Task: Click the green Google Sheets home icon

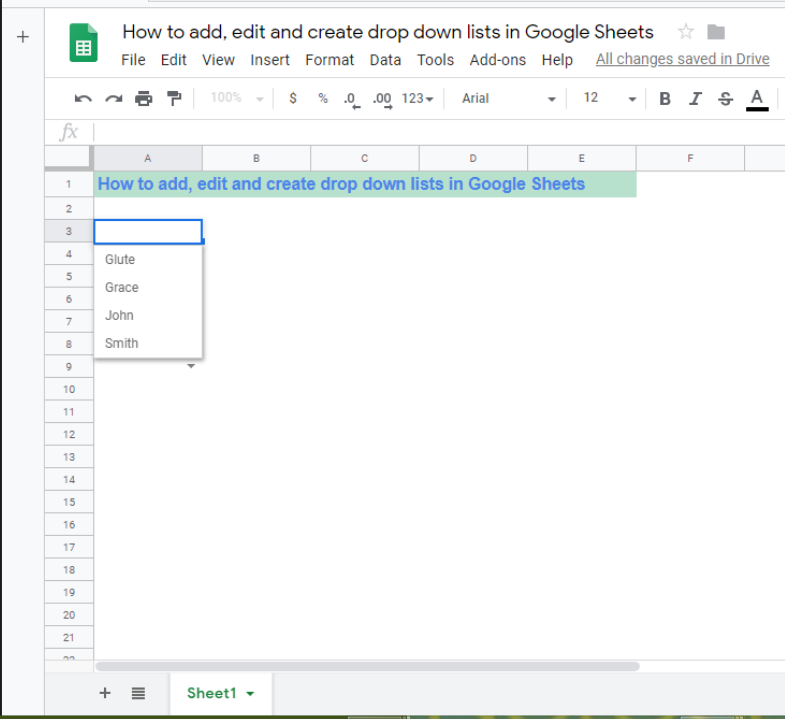Action: (83, 42)
